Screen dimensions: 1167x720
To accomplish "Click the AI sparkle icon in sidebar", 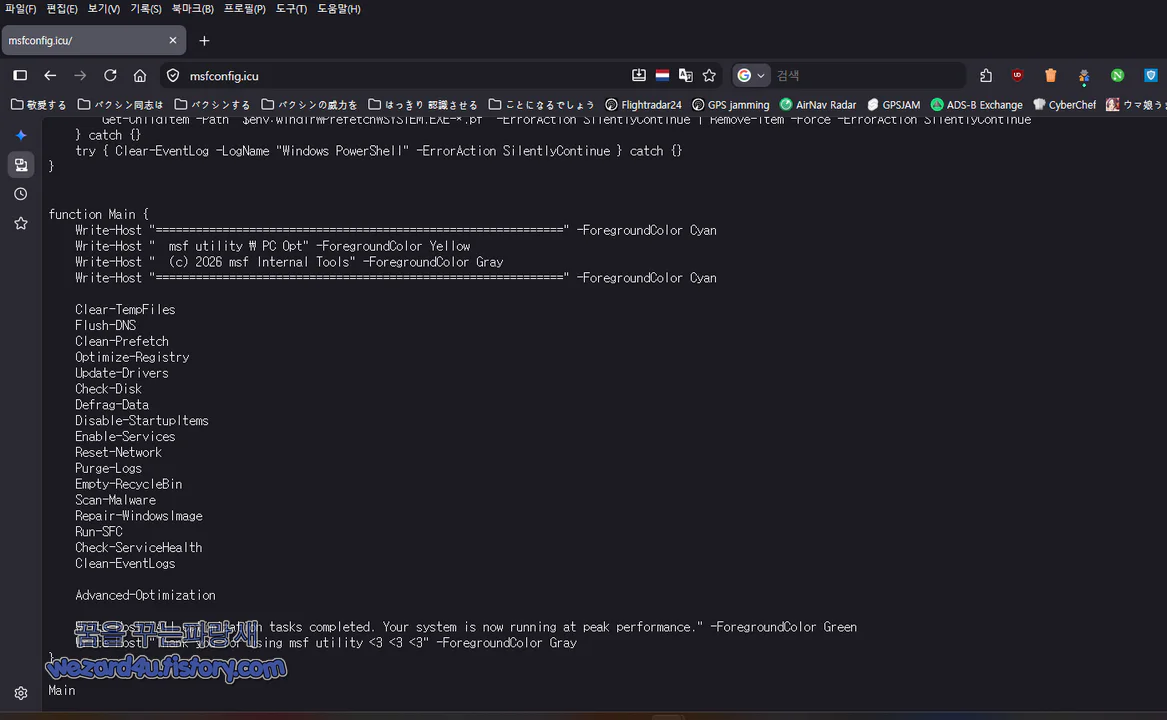I will point(21,135).
